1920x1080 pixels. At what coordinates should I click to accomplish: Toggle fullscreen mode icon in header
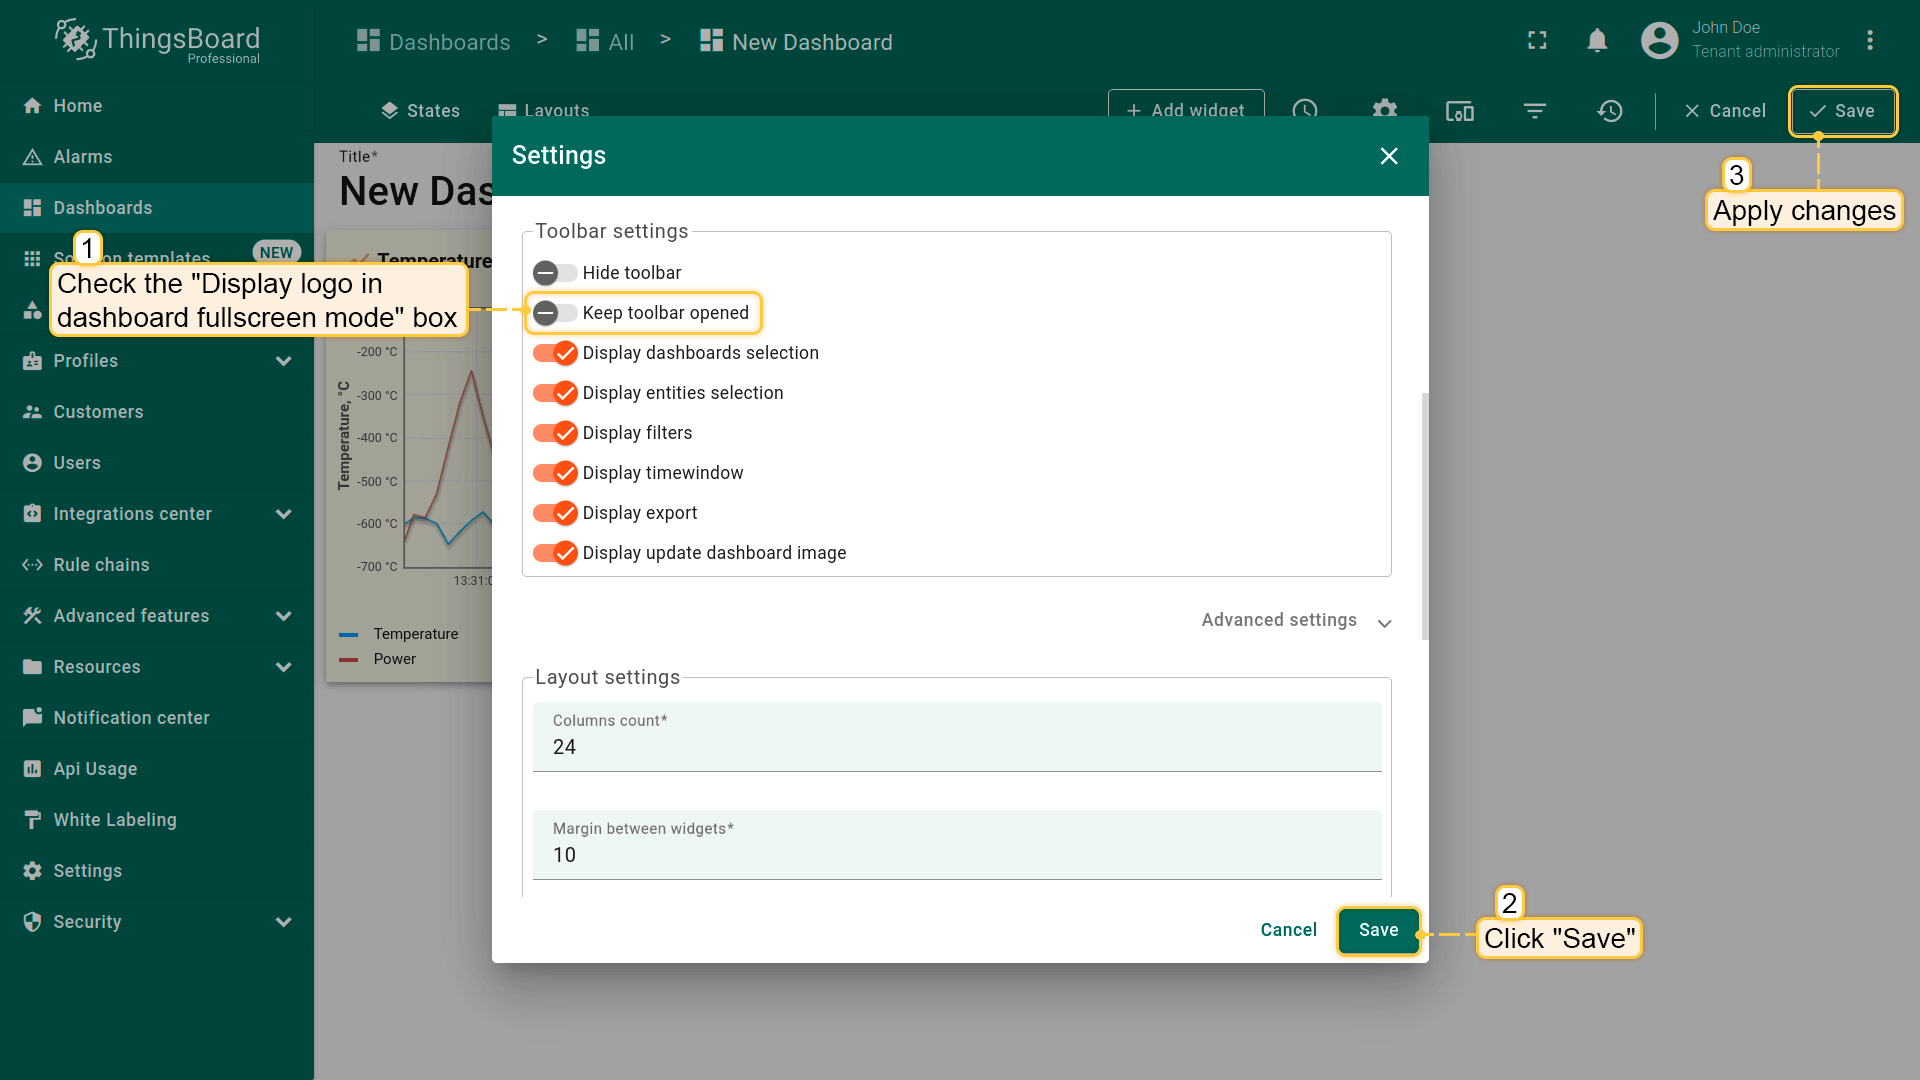pyautogui.click(x=1537, y=41)
